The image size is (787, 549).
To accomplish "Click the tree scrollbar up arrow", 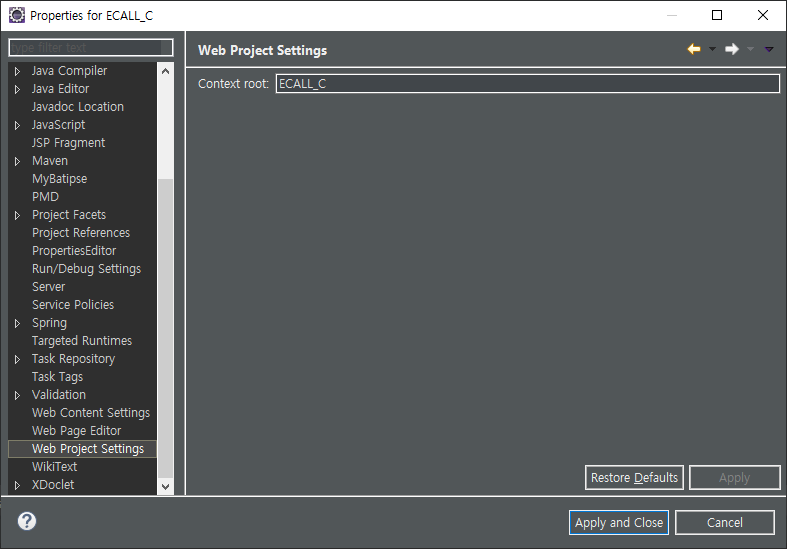I will tap(165, 71).
